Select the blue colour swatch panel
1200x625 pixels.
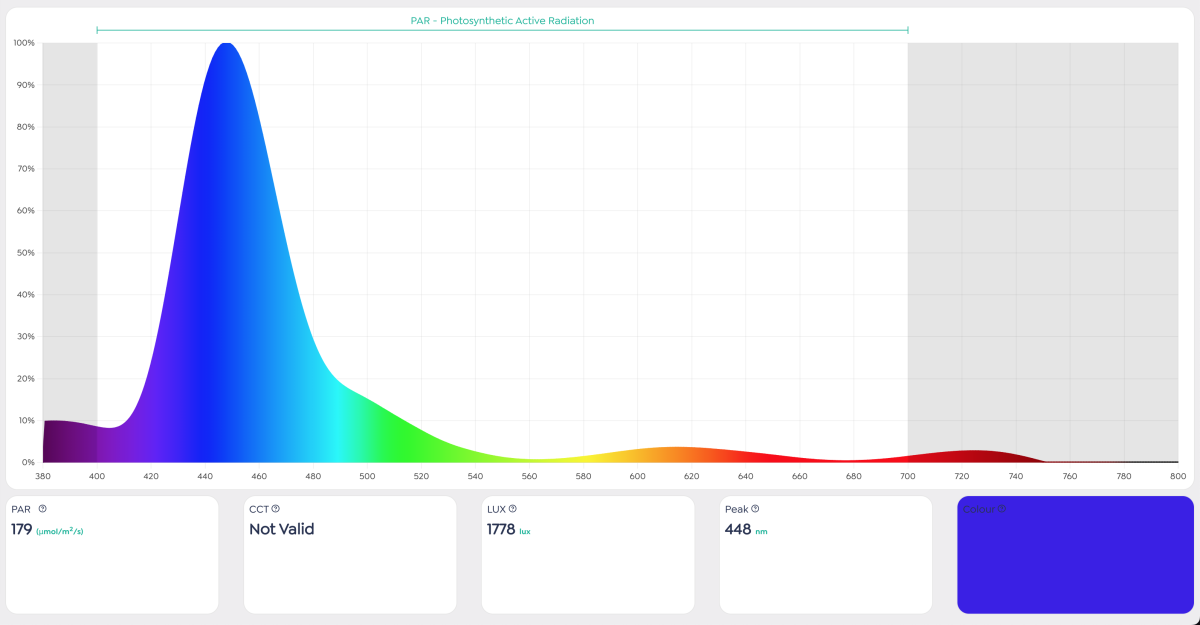click(1075, 554)
